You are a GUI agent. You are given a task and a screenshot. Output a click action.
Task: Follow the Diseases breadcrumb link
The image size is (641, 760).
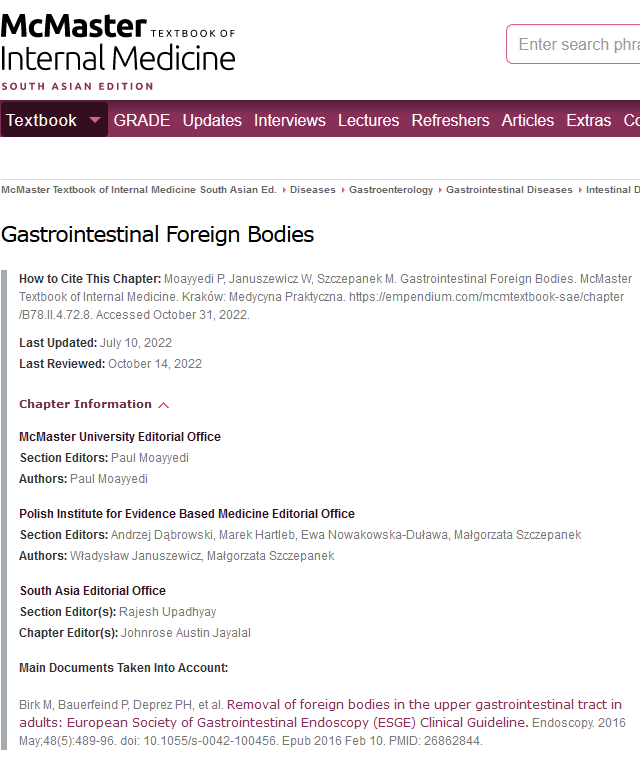click(x=313, y=190)
